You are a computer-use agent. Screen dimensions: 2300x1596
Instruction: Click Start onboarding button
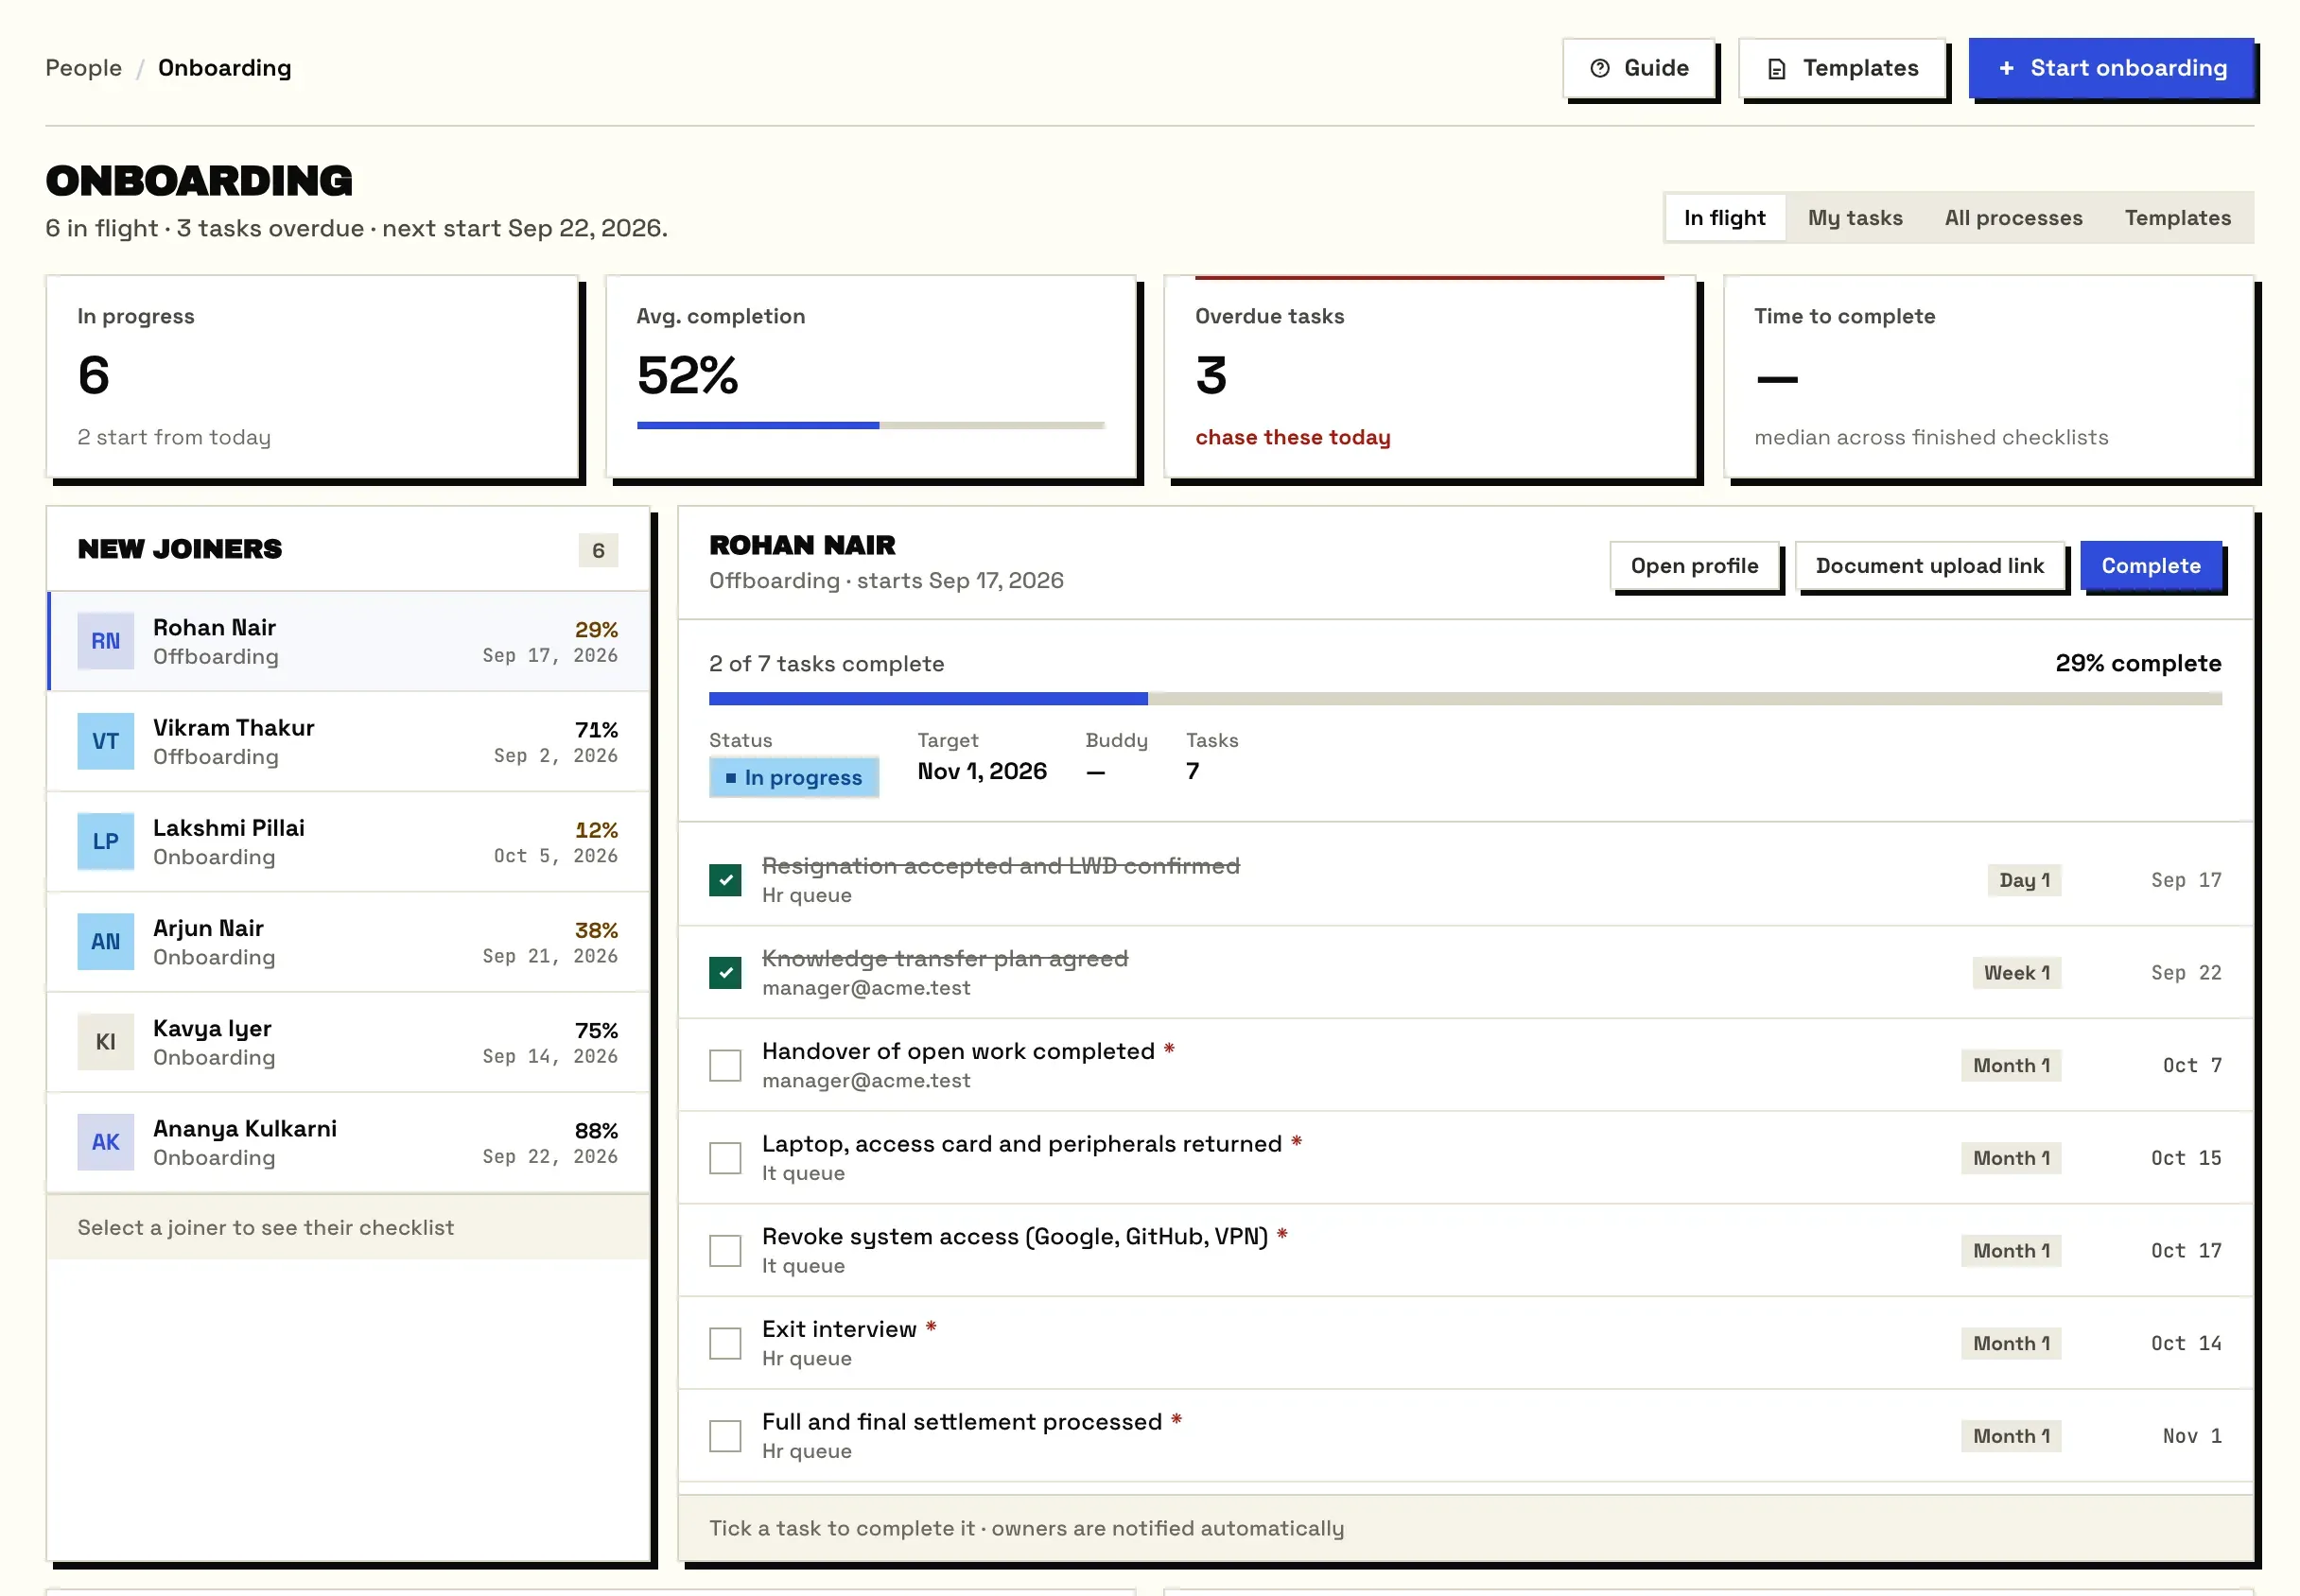coord(2111,68)
